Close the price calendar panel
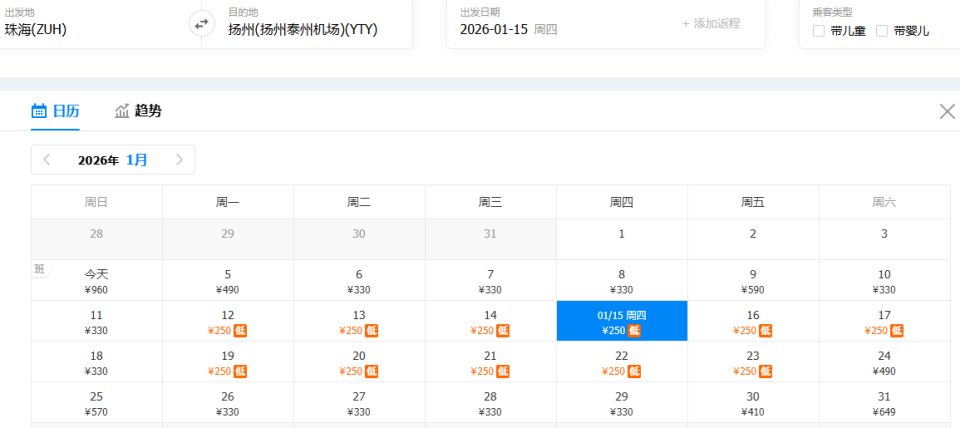This screenshot has height=428, width=960. click(x=947, y=111)
